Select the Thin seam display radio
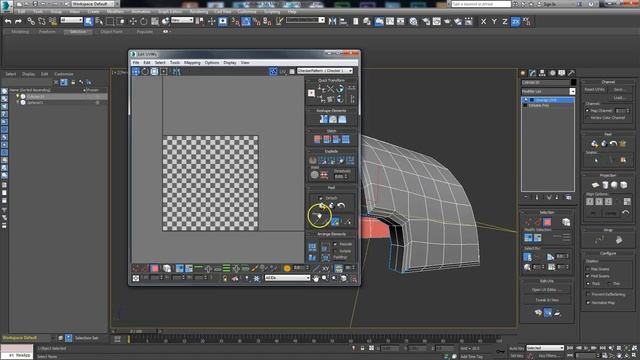Viewport: 640px width, 360px height. click(x=609, y=283)
